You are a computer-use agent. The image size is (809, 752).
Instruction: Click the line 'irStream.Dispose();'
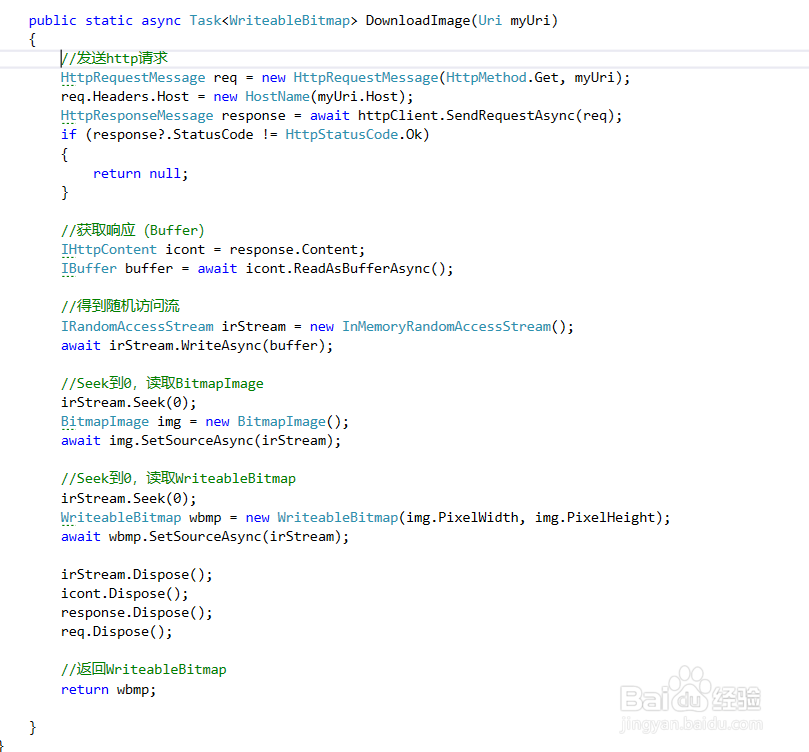tap(137, 575)
